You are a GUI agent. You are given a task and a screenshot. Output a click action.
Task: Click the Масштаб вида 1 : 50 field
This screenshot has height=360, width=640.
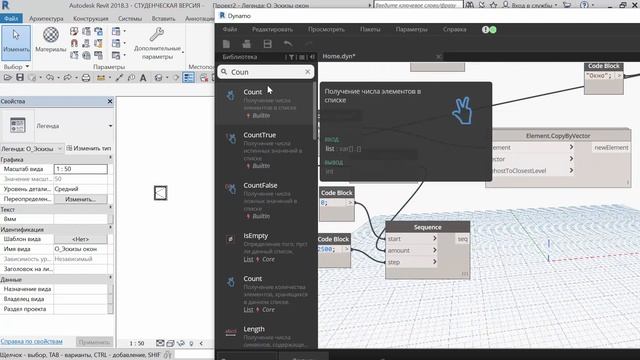tap(80, 169)
